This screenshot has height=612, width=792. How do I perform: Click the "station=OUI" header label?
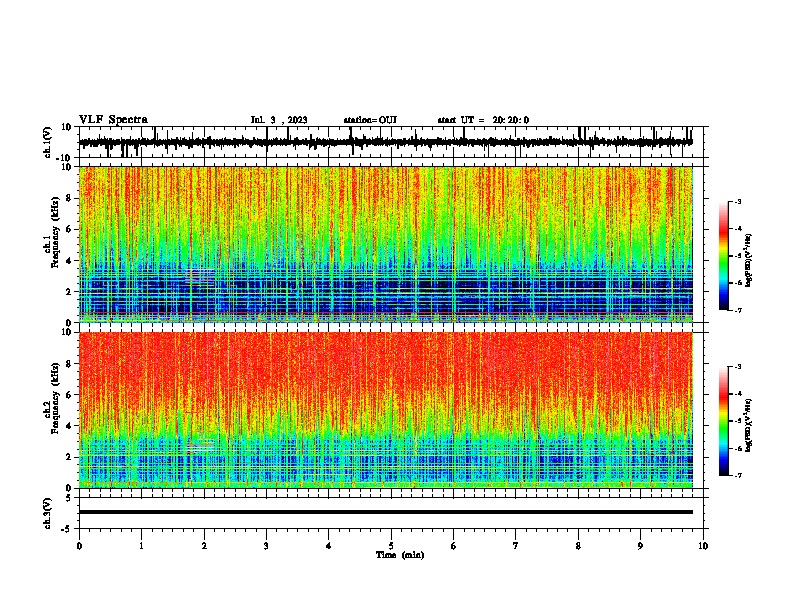[x=370, y=120]
